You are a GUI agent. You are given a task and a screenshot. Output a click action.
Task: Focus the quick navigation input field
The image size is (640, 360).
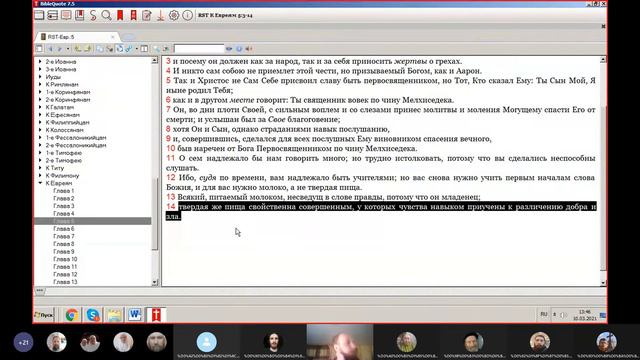click(x=199, y=49)
